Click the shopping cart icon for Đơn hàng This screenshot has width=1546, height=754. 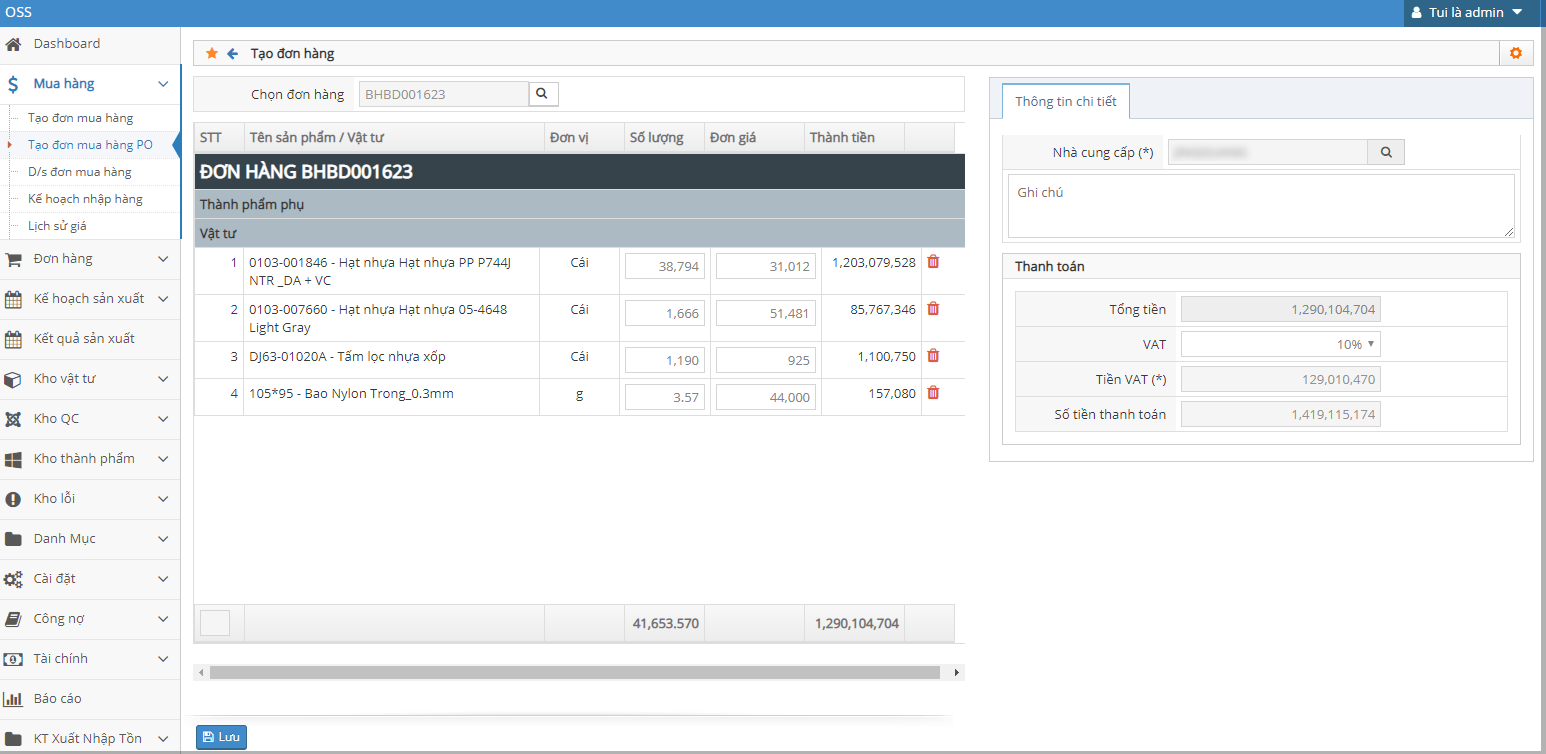[x=13, y=259]
